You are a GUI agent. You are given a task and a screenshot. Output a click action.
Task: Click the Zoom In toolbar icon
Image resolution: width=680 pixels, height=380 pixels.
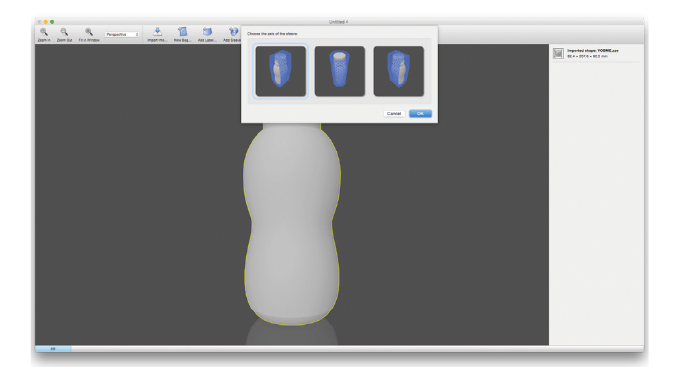tap(44, 32)
